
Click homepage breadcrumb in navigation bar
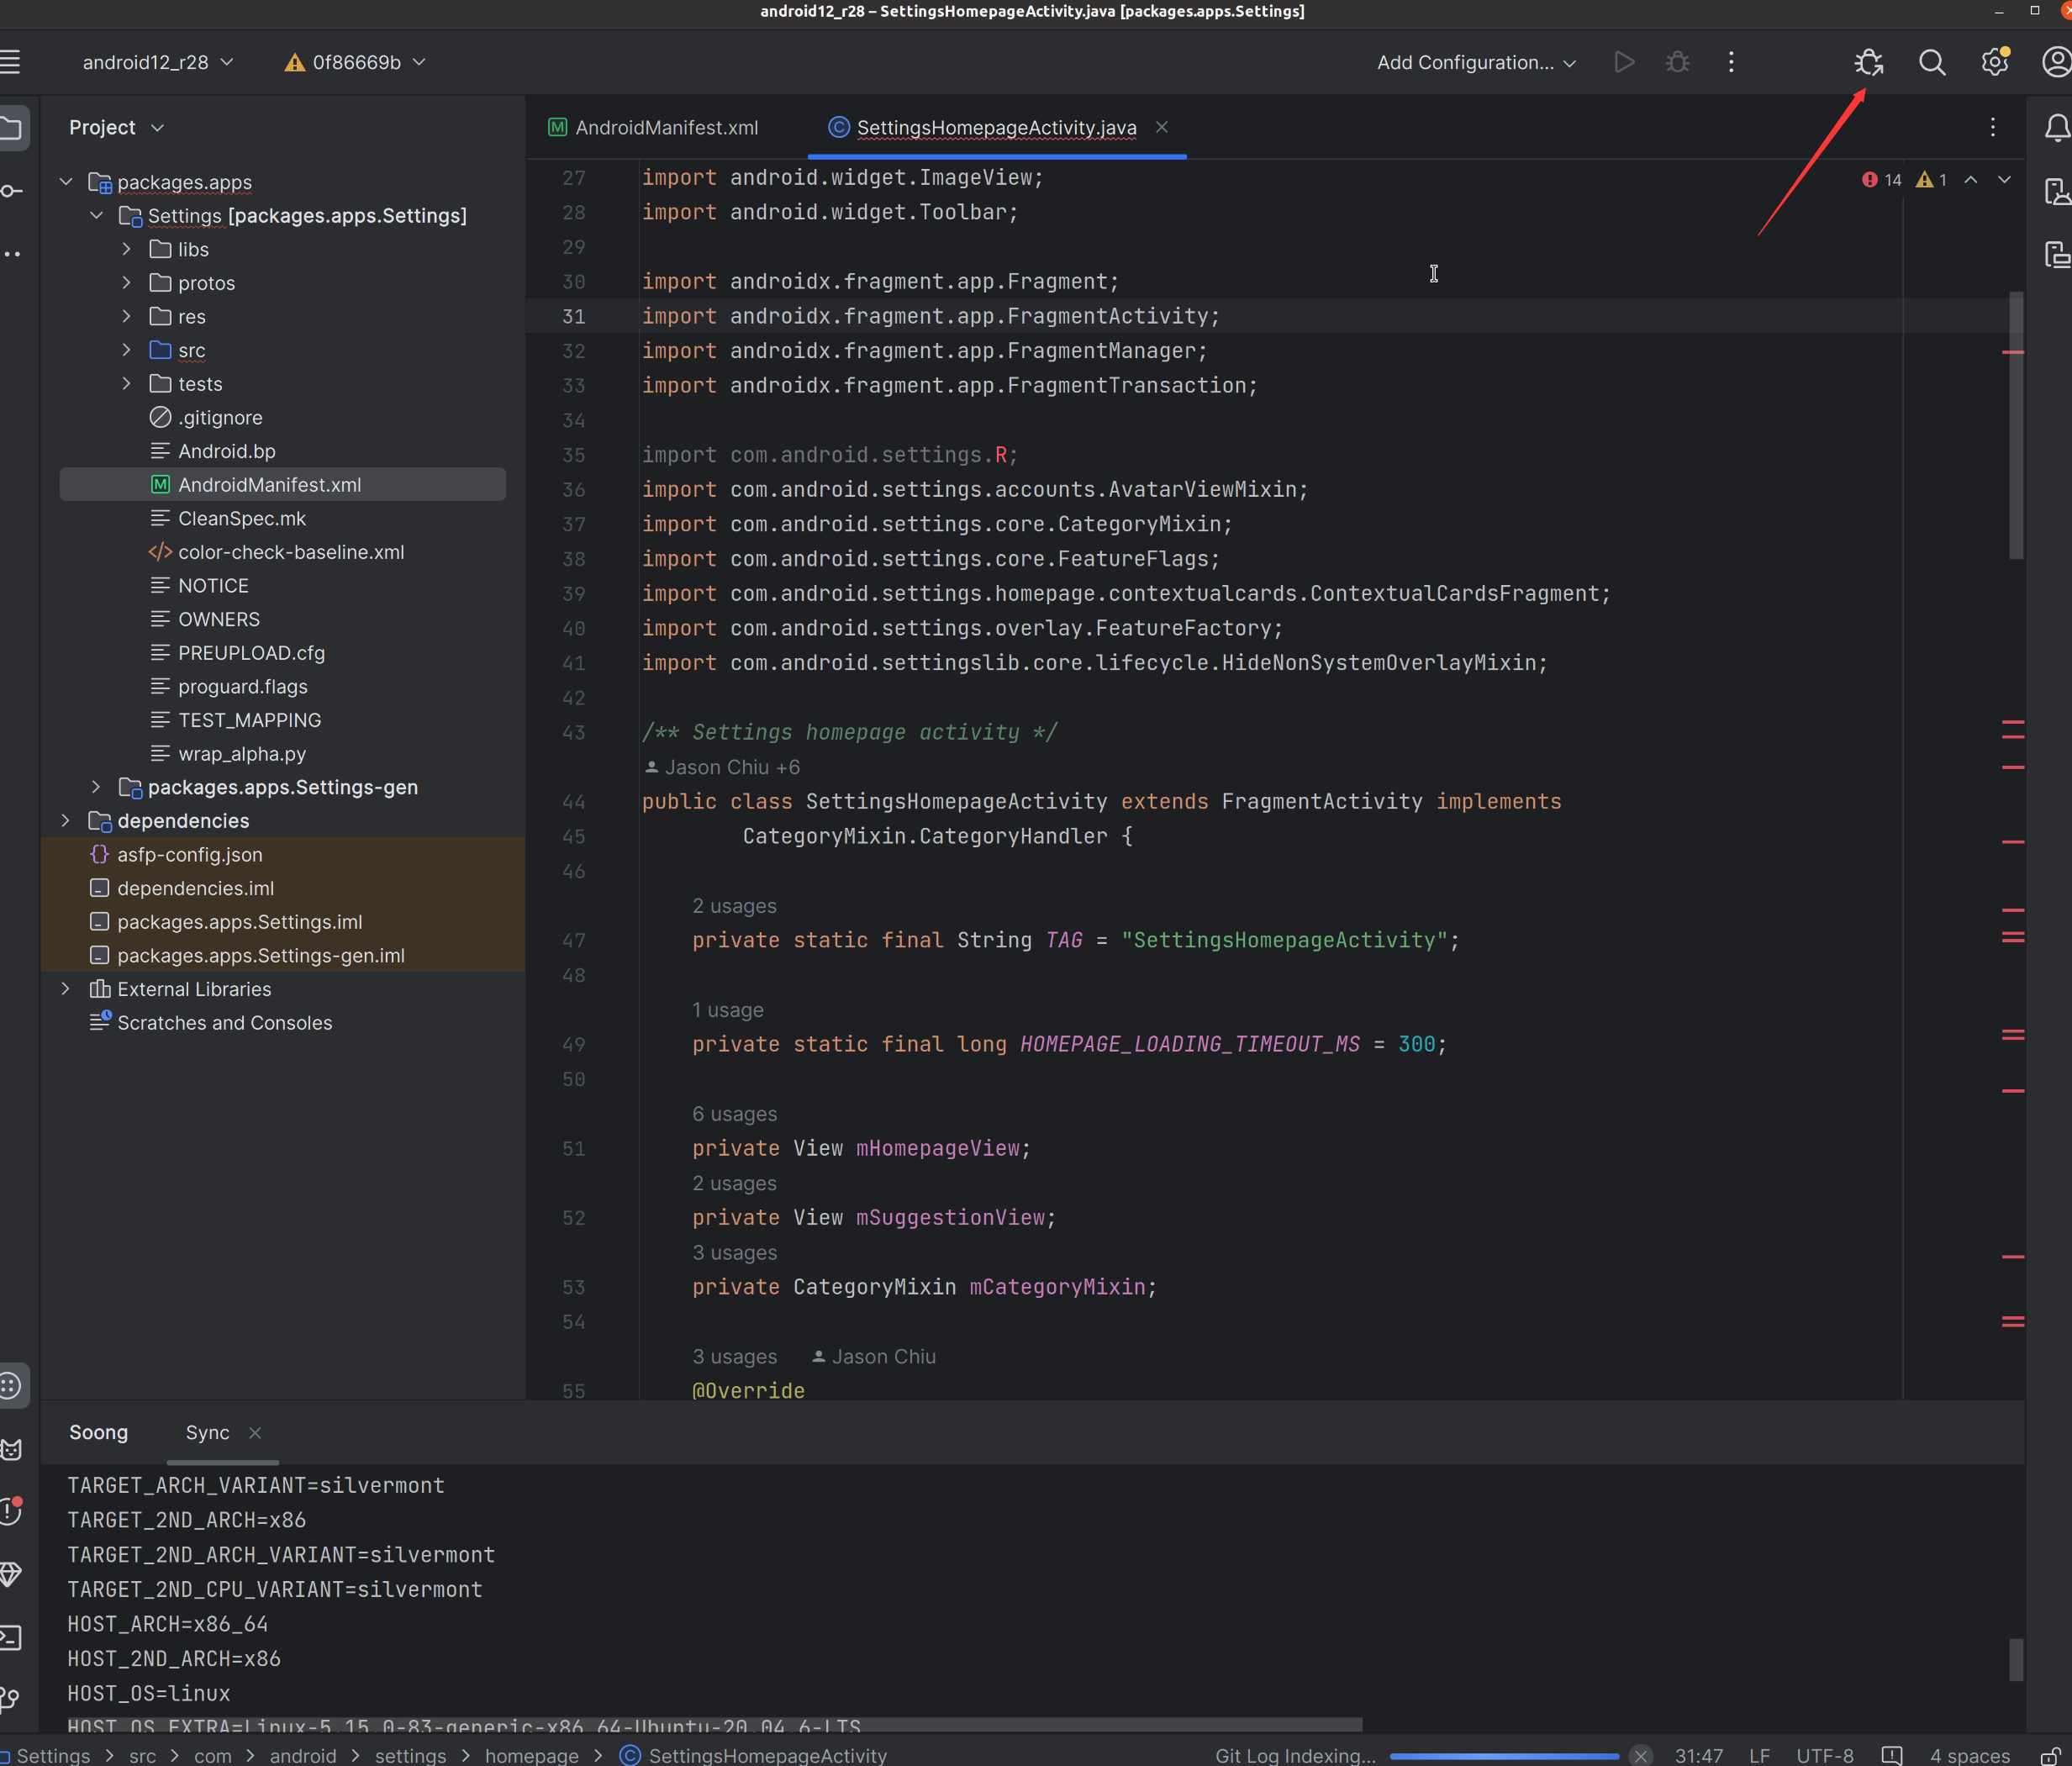tap(531, 1755)
